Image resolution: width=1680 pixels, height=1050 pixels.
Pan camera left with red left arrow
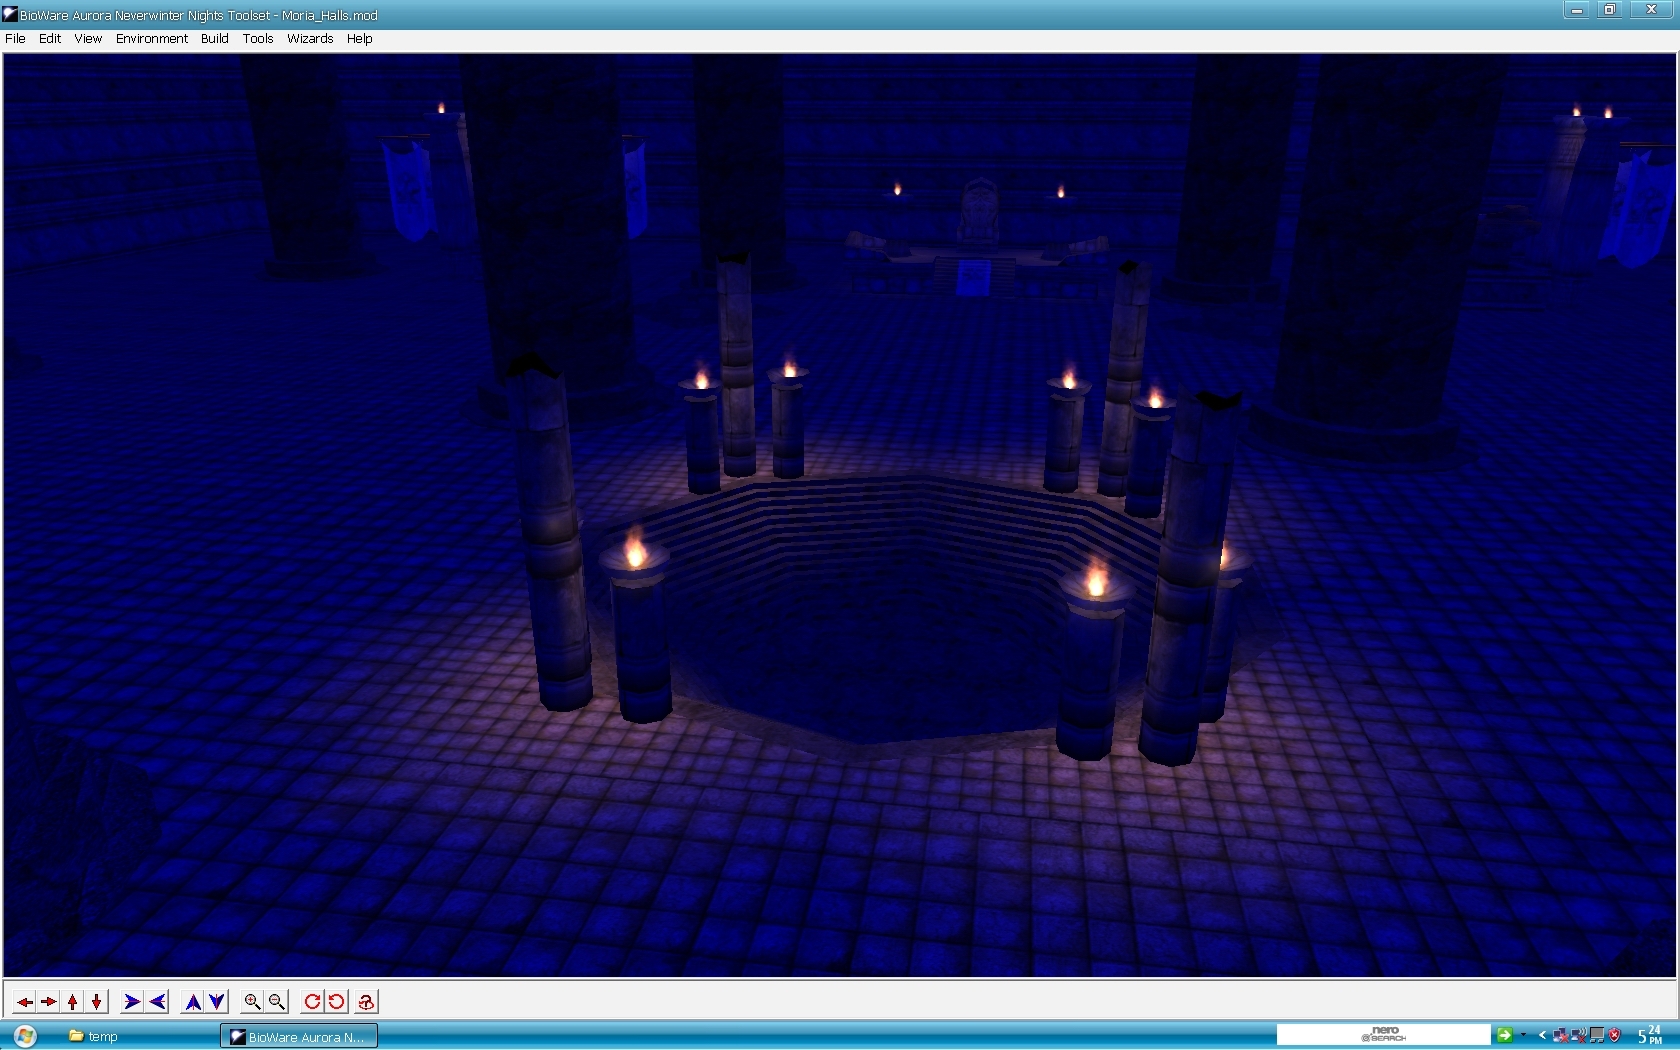[24, 1002]
